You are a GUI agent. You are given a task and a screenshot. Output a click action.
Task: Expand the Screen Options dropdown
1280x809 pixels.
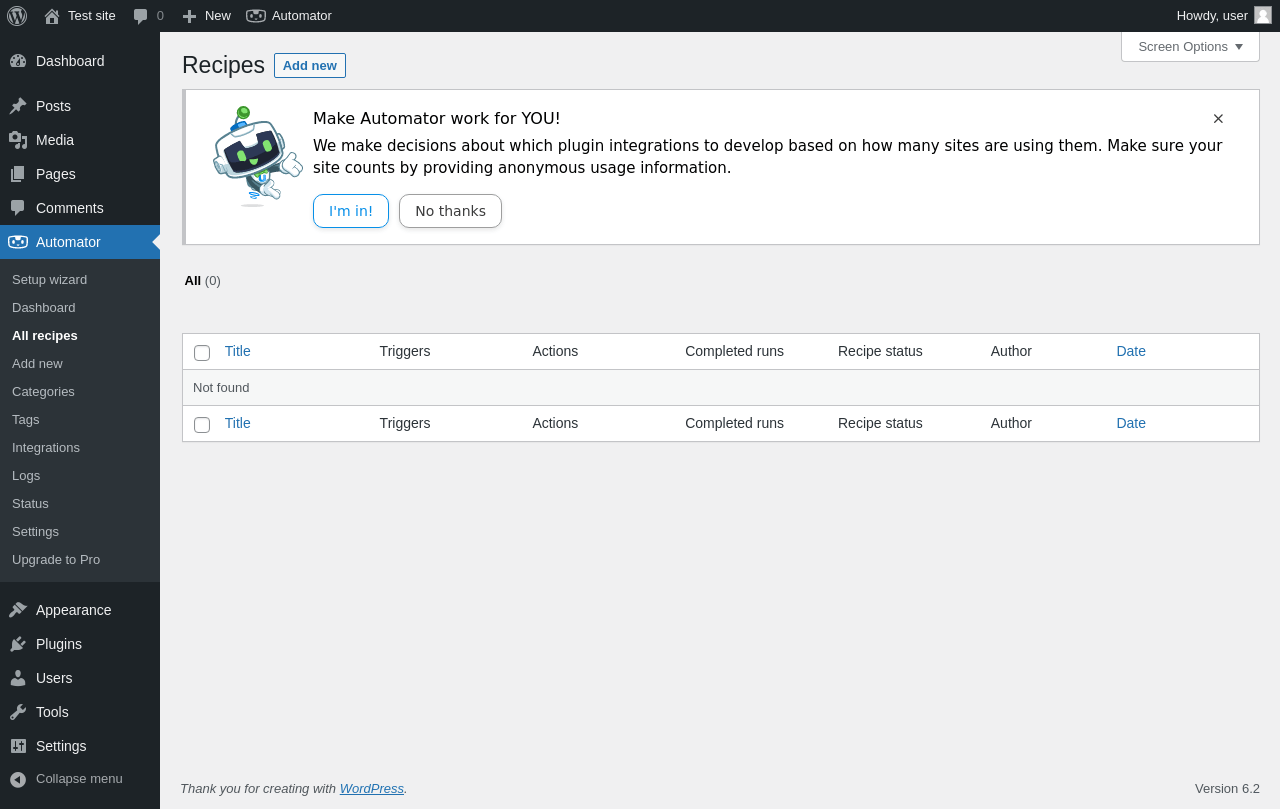[1190, 46]
